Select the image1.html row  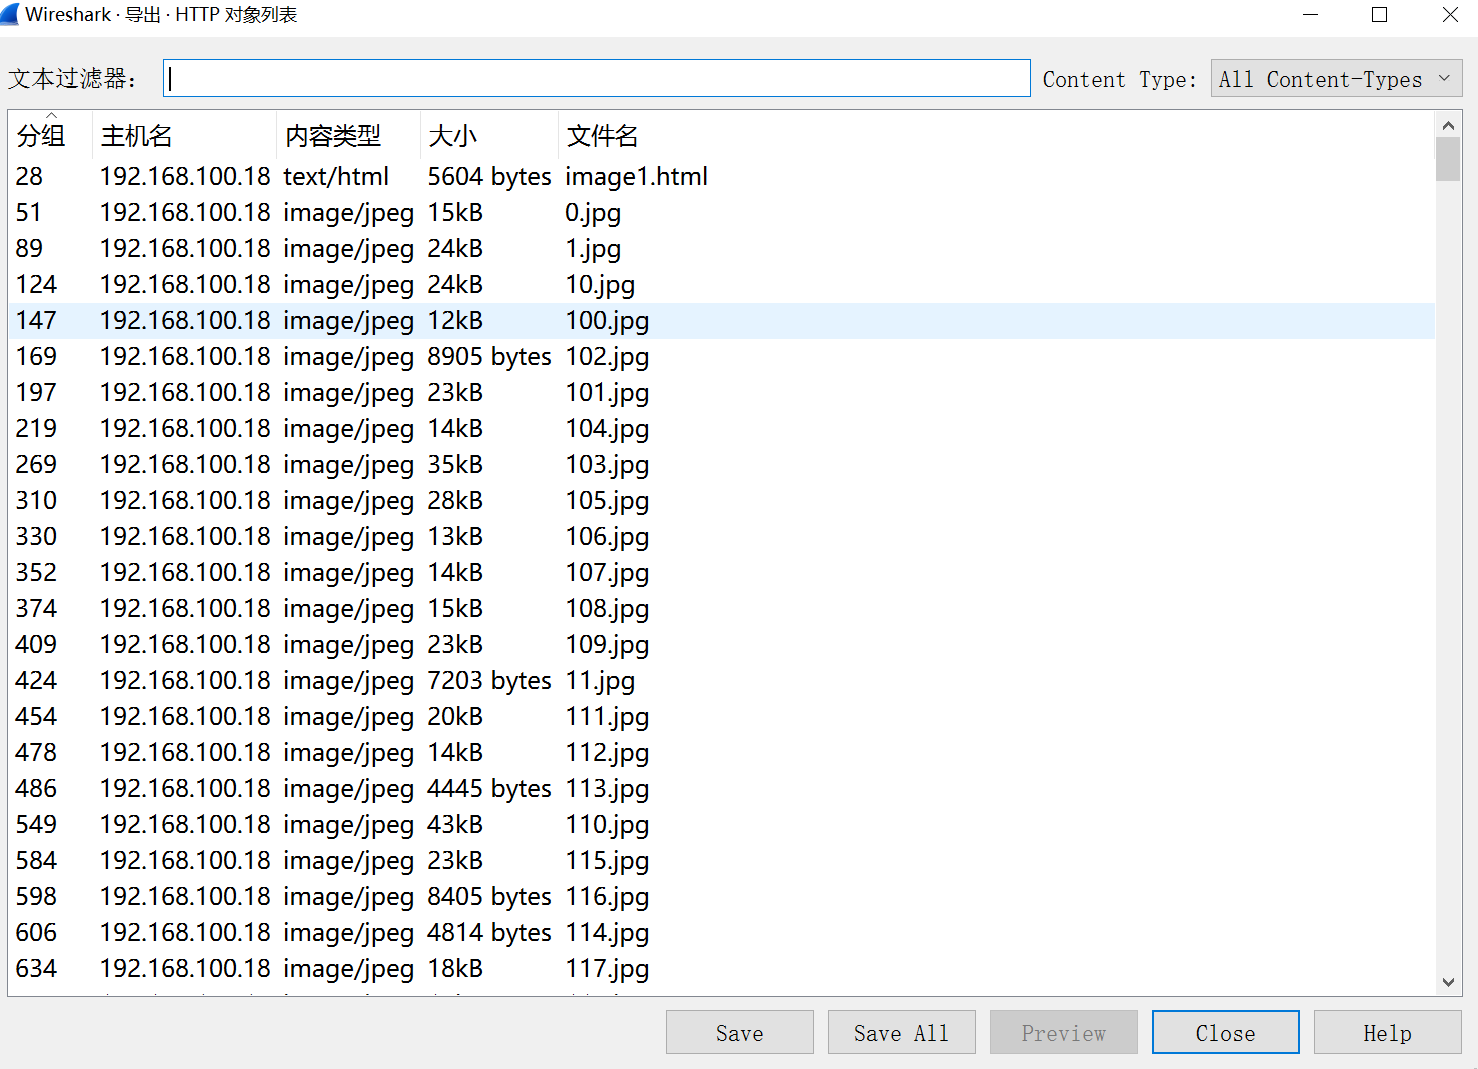(x=722, y=176)
